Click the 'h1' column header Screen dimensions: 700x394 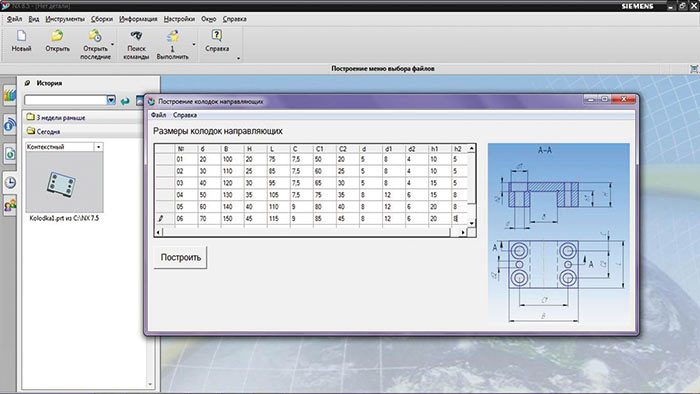tap(440, 149)
